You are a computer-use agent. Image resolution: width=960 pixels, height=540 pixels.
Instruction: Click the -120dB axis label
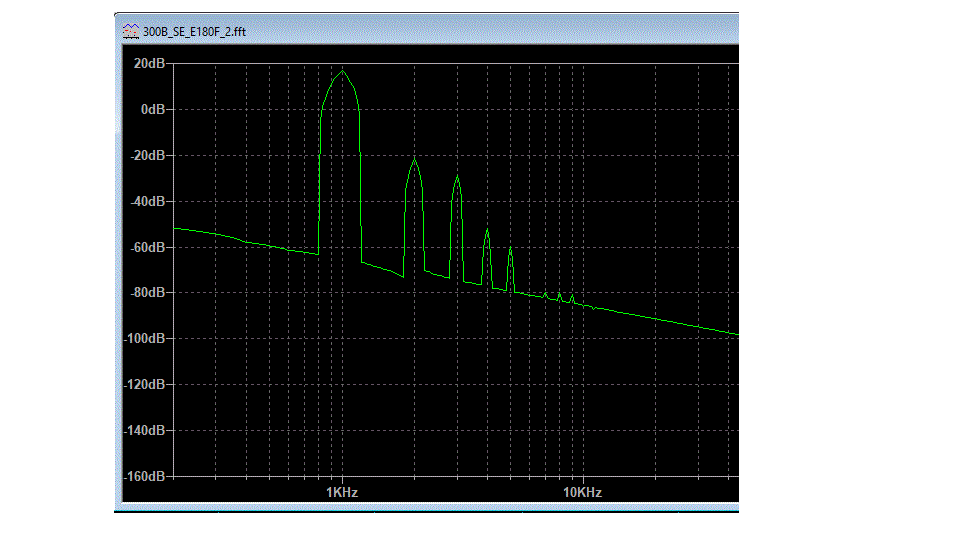pos(144,384)
